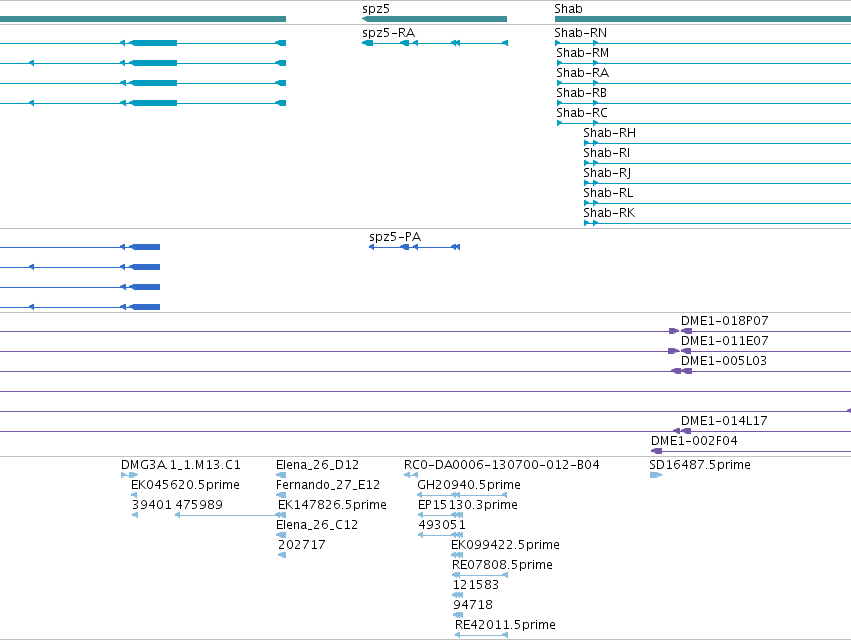The image size is (851, 640).
Task: Select the DME1-014L17 clone label
Action: click(x=724, y=421)
